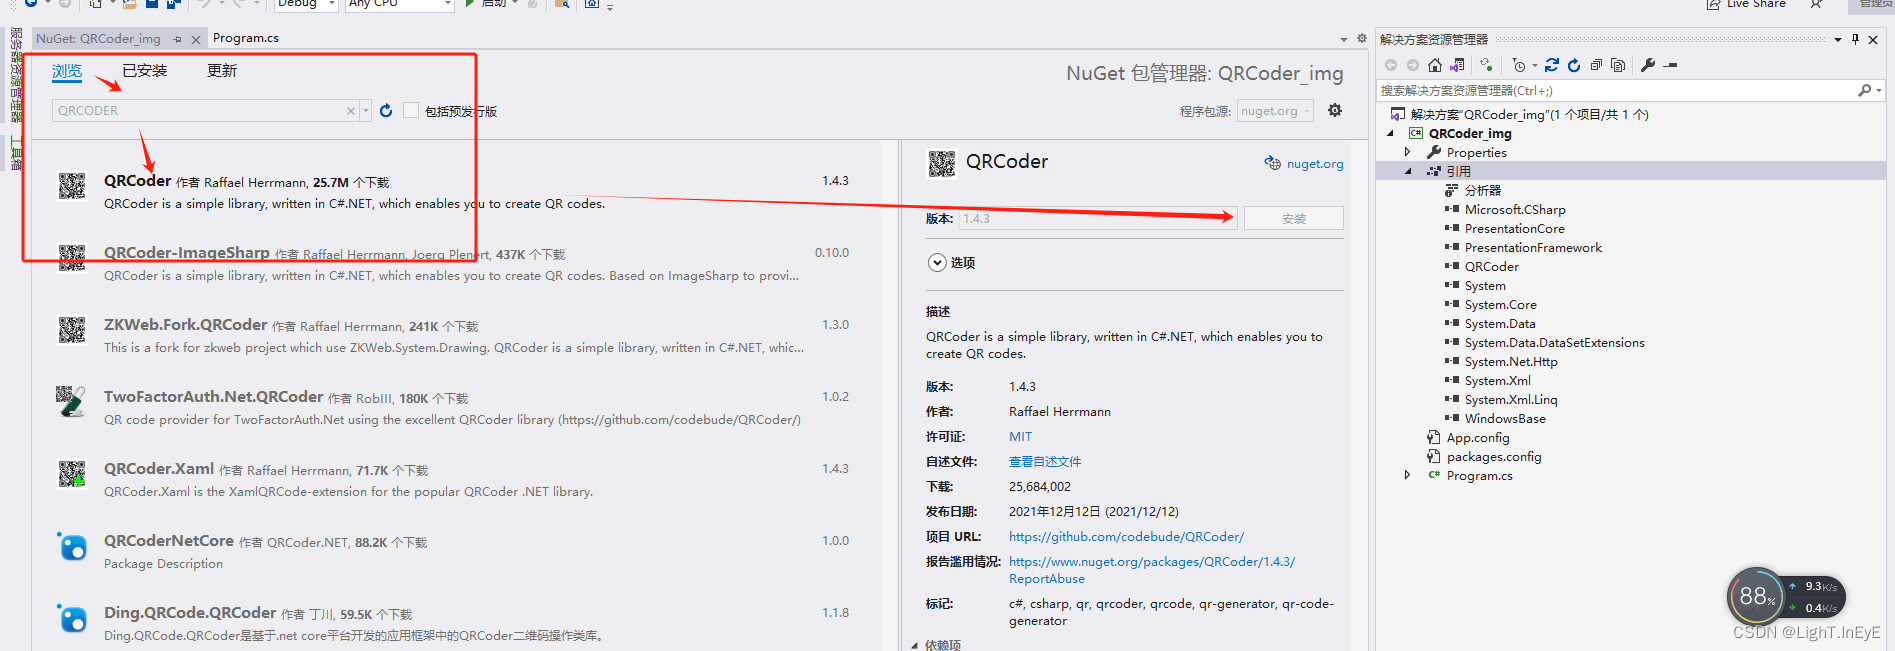Toggle Show All Files icon
This screenshot has height=651, width=1895.
point(1618,65)
